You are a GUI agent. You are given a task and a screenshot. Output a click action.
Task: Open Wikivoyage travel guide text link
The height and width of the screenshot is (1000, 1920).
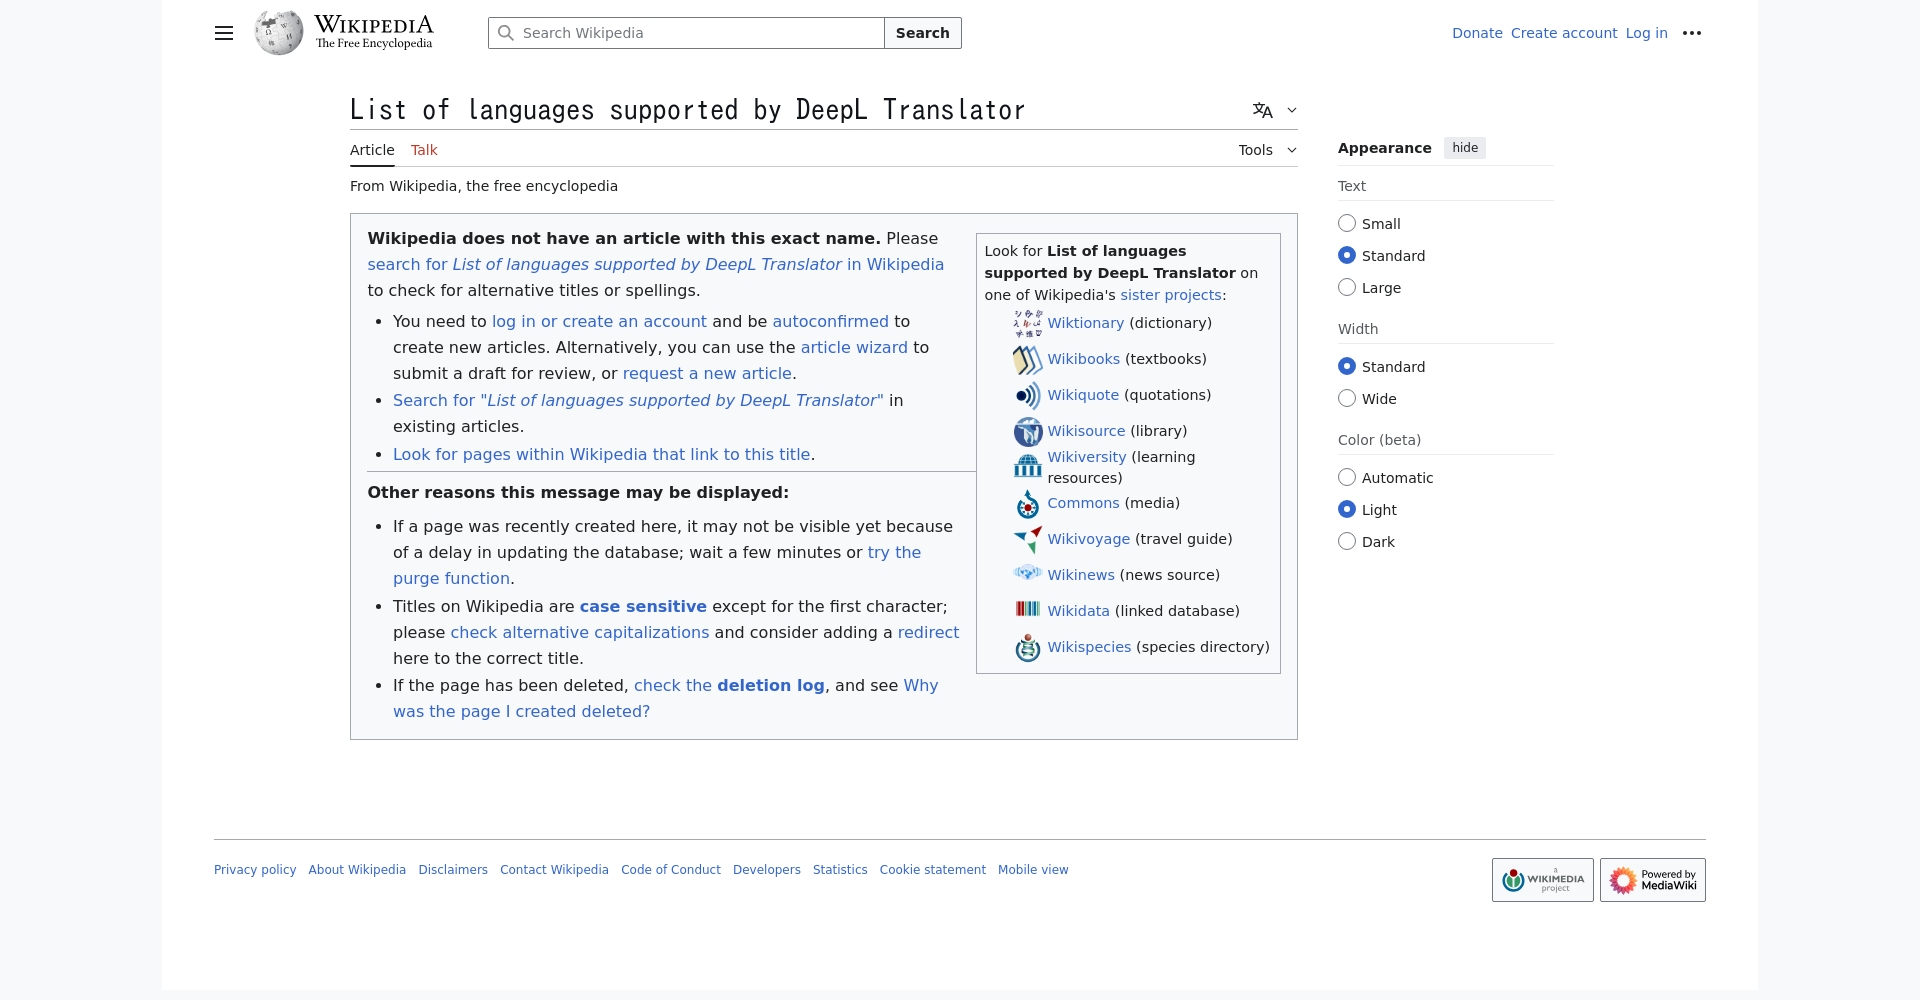[x=1089, y=539]
